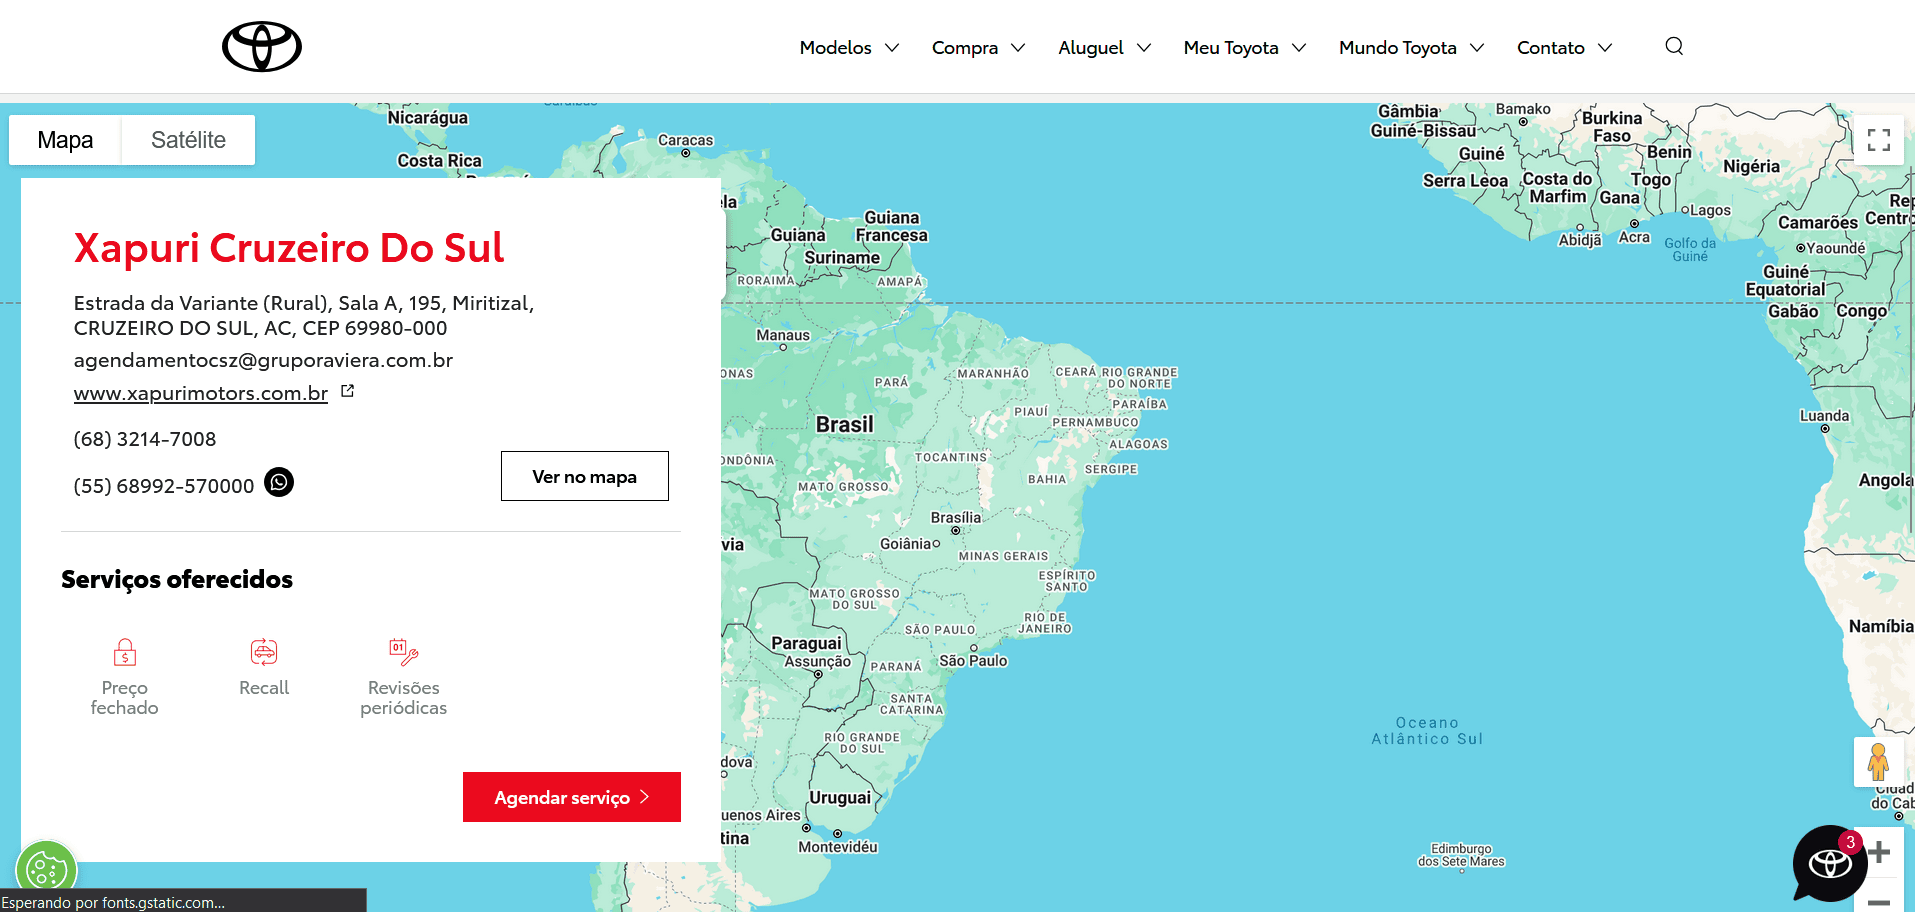Click the Street View pegman icon
Viewport: 1915px width, 912px height.
tap(1878, 763)
